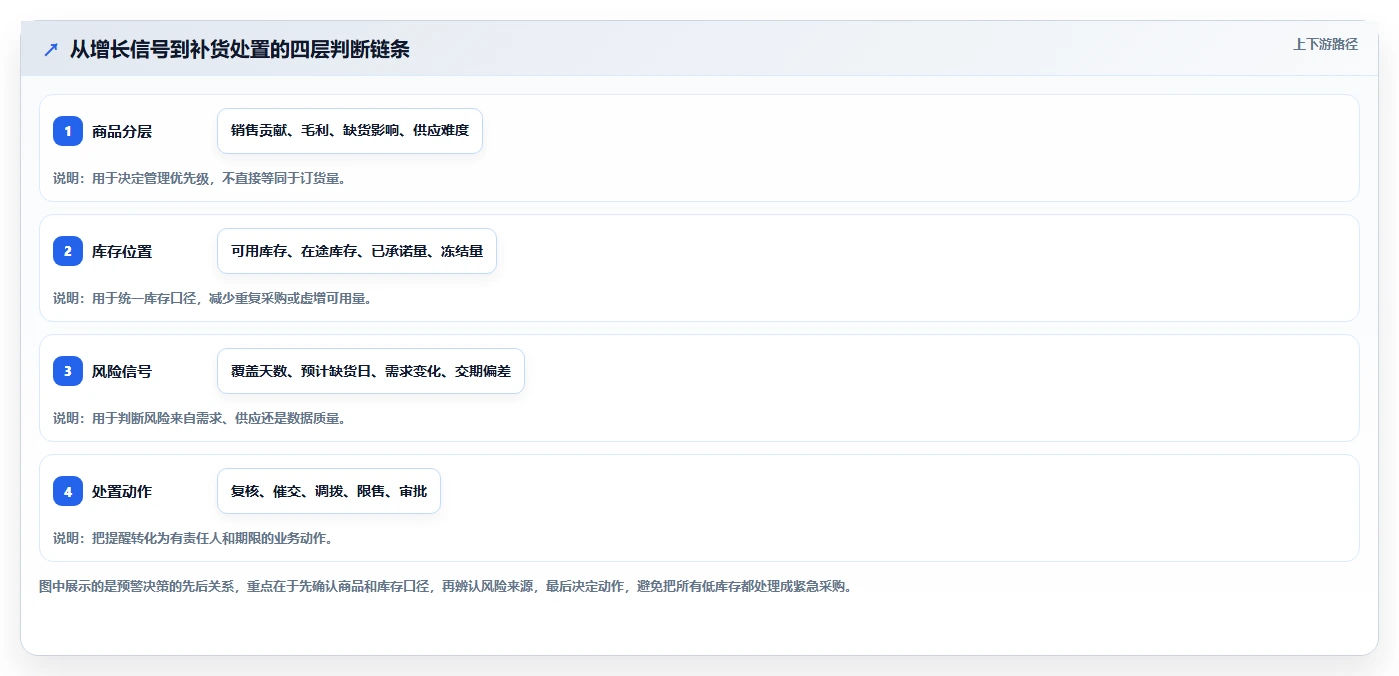1399x676 pixels.
Task: Click the 商品分层 step label
Action: 122,131
